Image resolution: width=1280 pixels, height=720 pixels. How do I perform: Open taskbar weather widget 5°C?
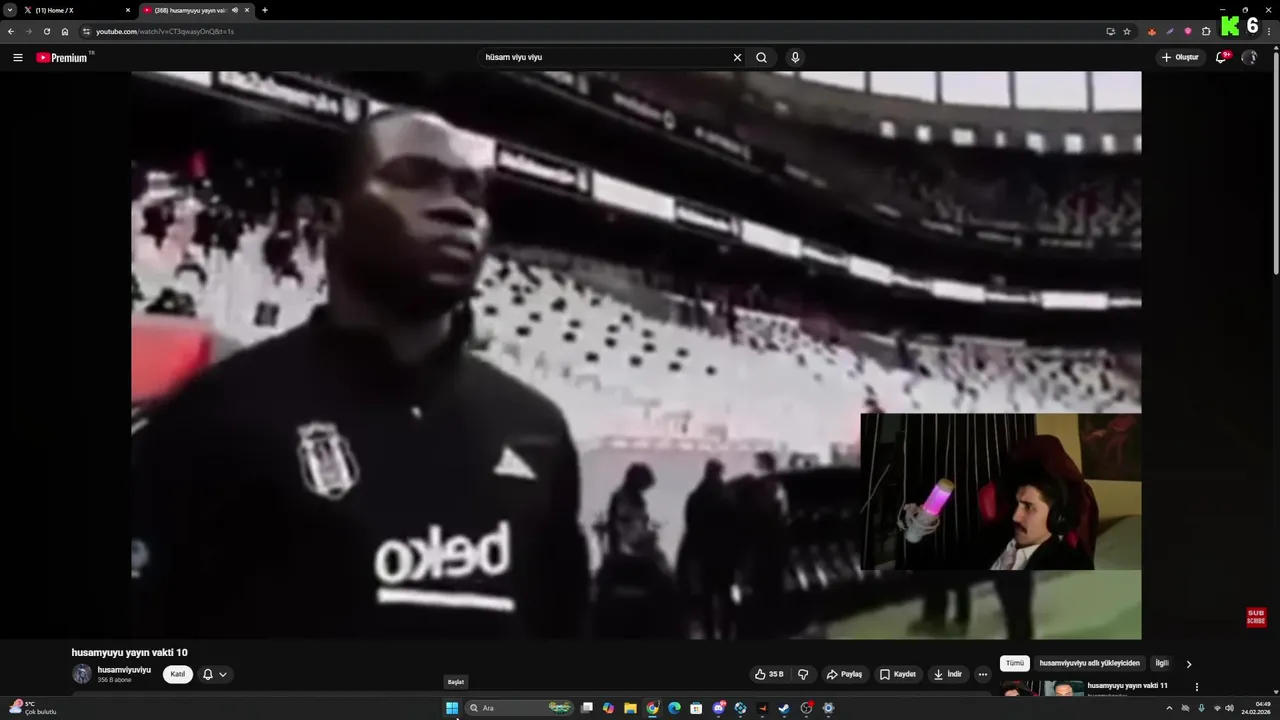pos(32,708)
